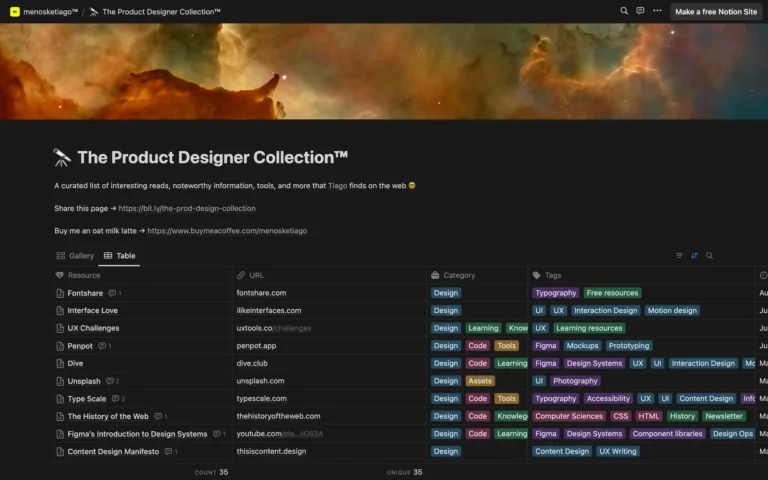Viewport: 768px width, 480px height.
Task: Click the comment bubble on Fontshare row
Action: [114, 293]
